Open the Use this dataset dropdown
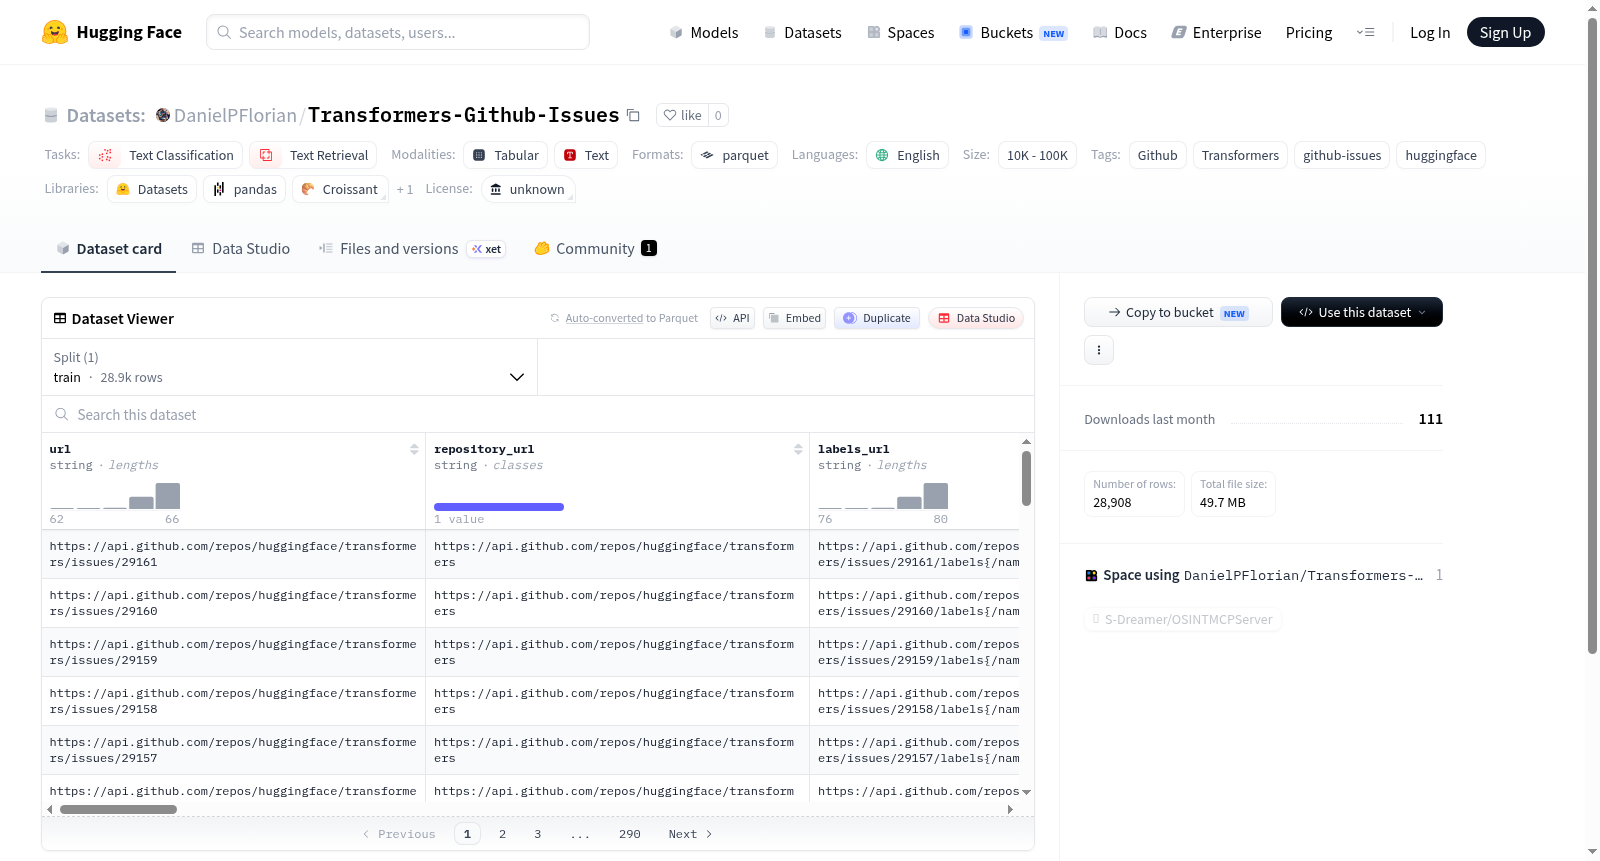 pos(1362,312)
